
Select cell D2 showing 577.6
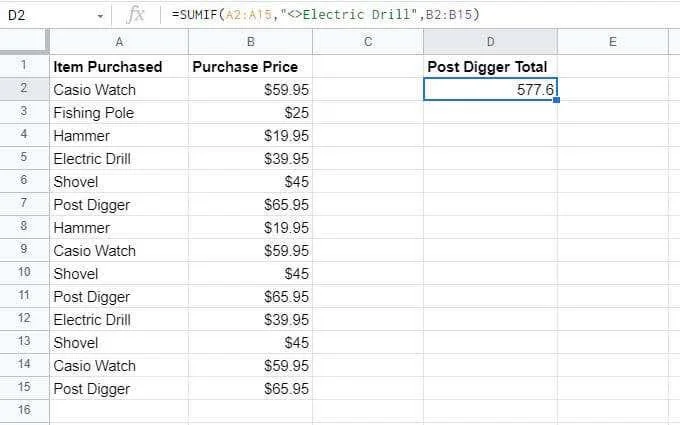[490, 89]
